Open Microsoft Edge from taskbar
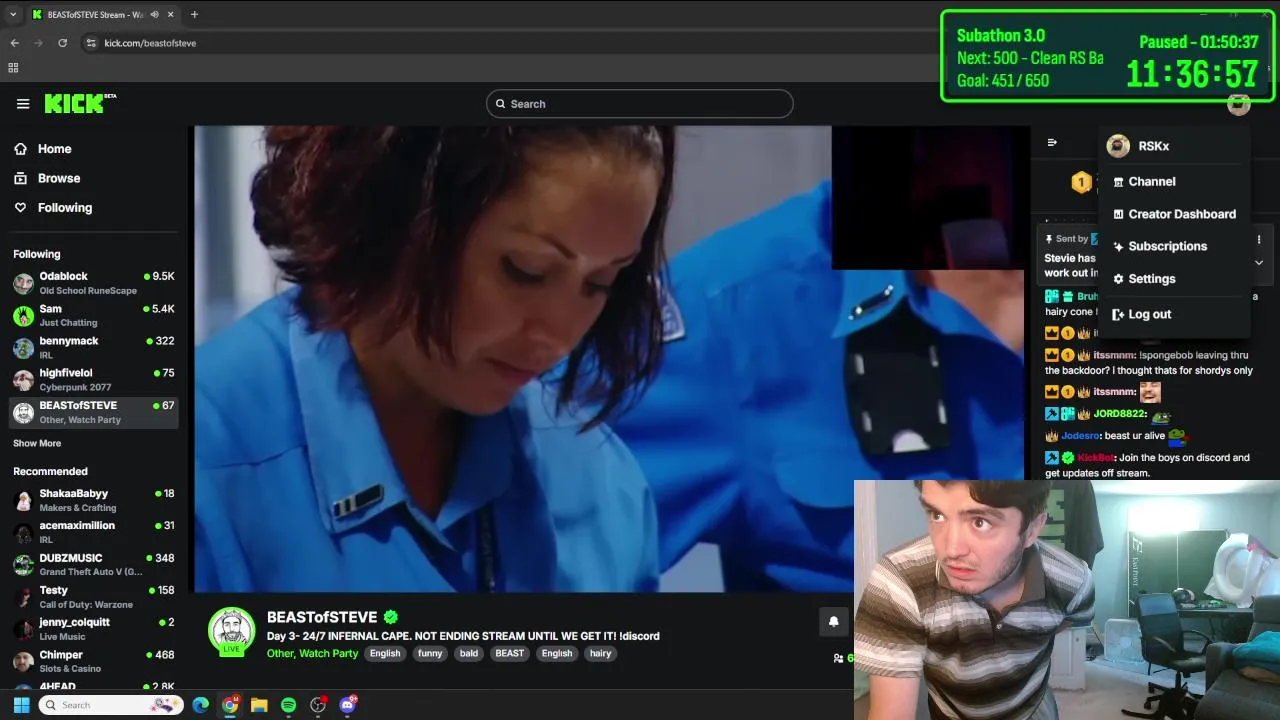This screenshot has width=1280, height=720. [201, 705]
